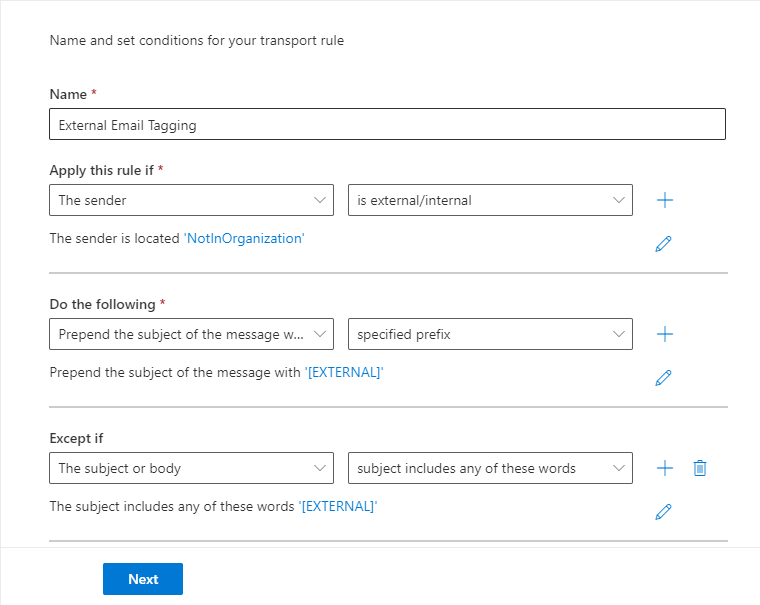Add another exception under Except if

tap(665, 468)
